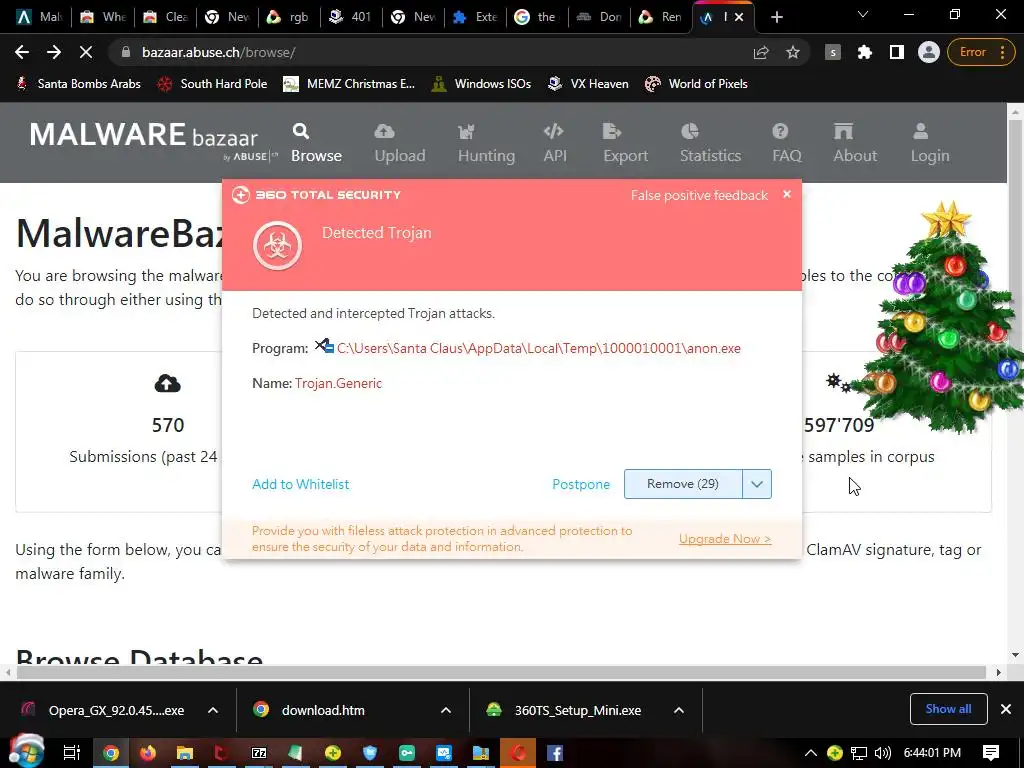Click Postpone in the Trojan alert

coord(581,484)
